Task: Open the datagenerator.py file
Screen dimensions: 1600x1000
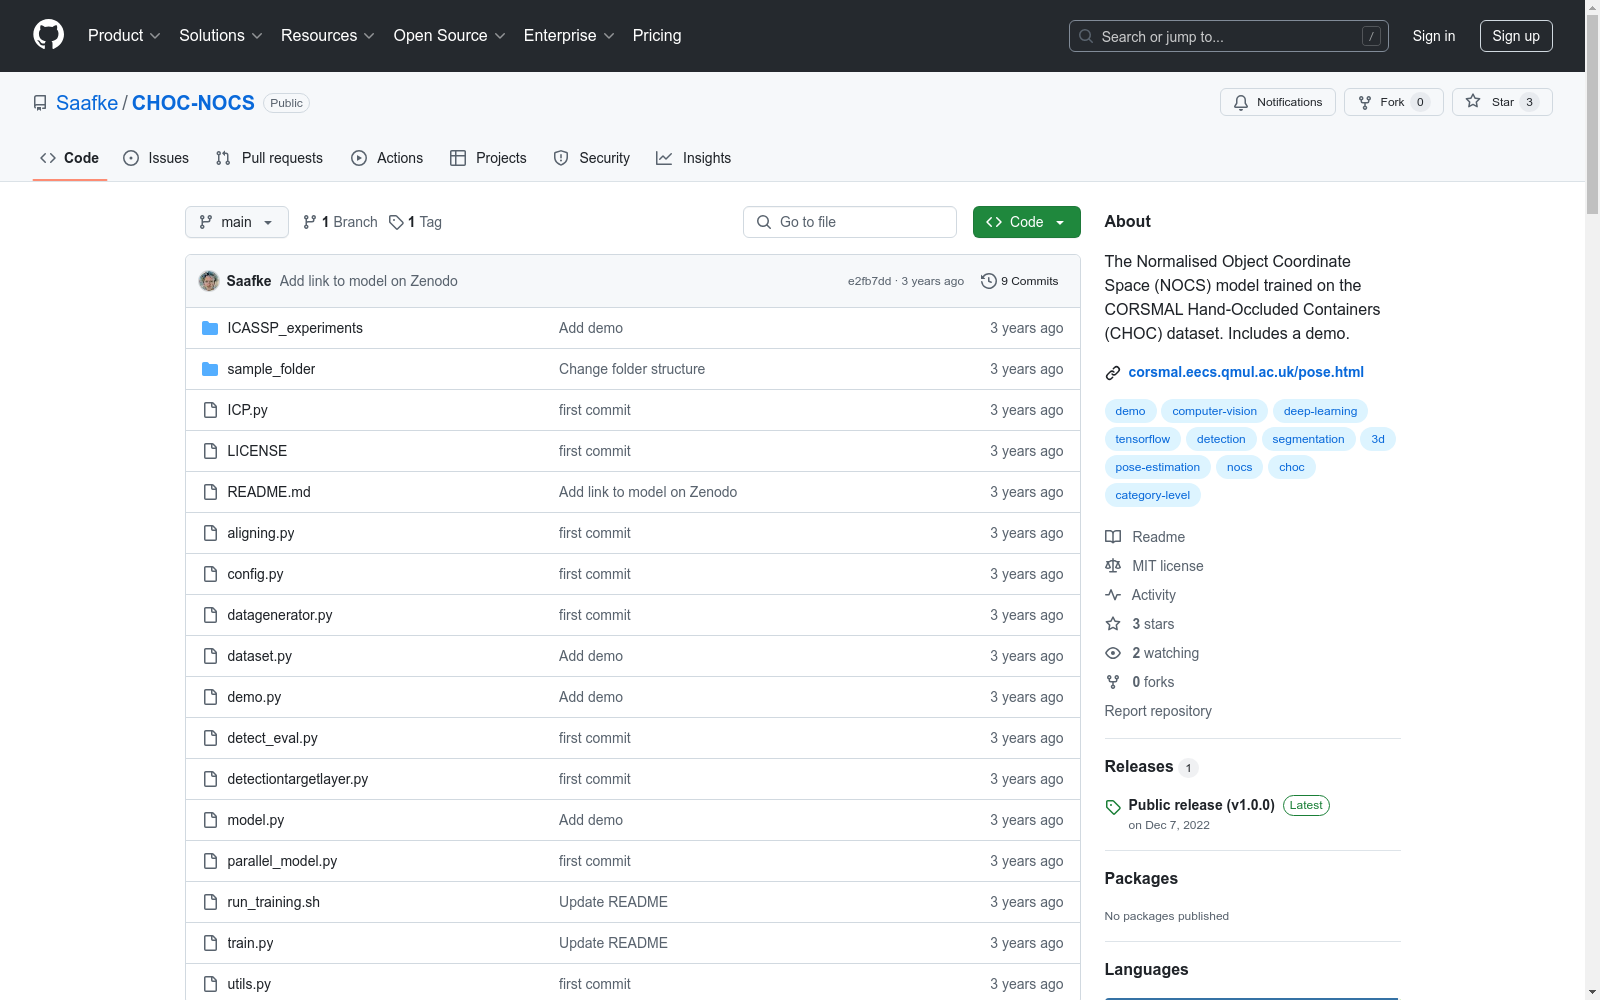Action: pos(280,615)
